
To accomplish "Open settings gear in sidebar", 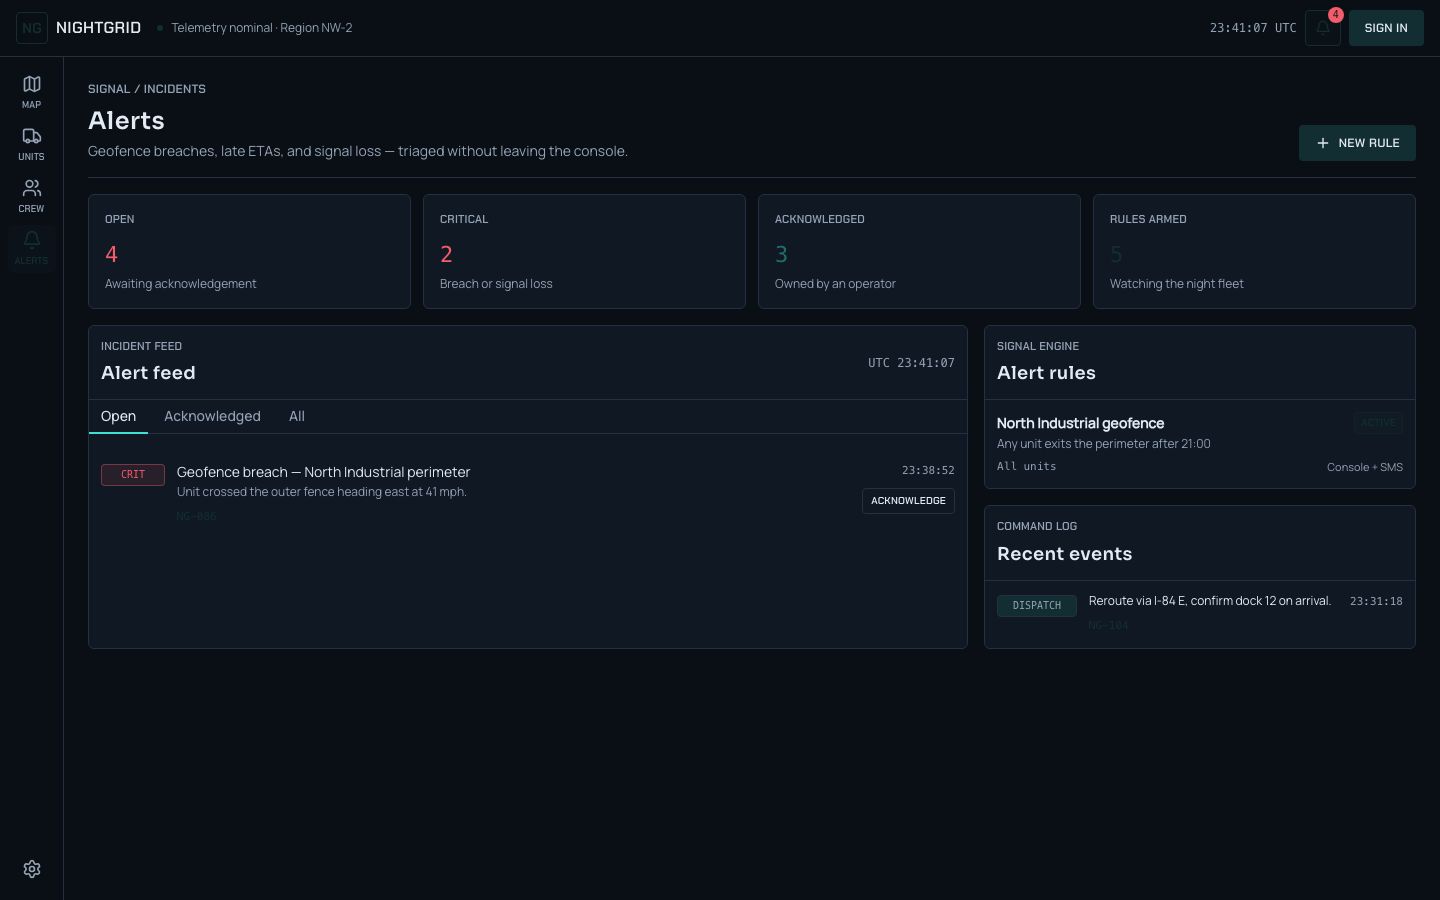I will coord(32,869).
